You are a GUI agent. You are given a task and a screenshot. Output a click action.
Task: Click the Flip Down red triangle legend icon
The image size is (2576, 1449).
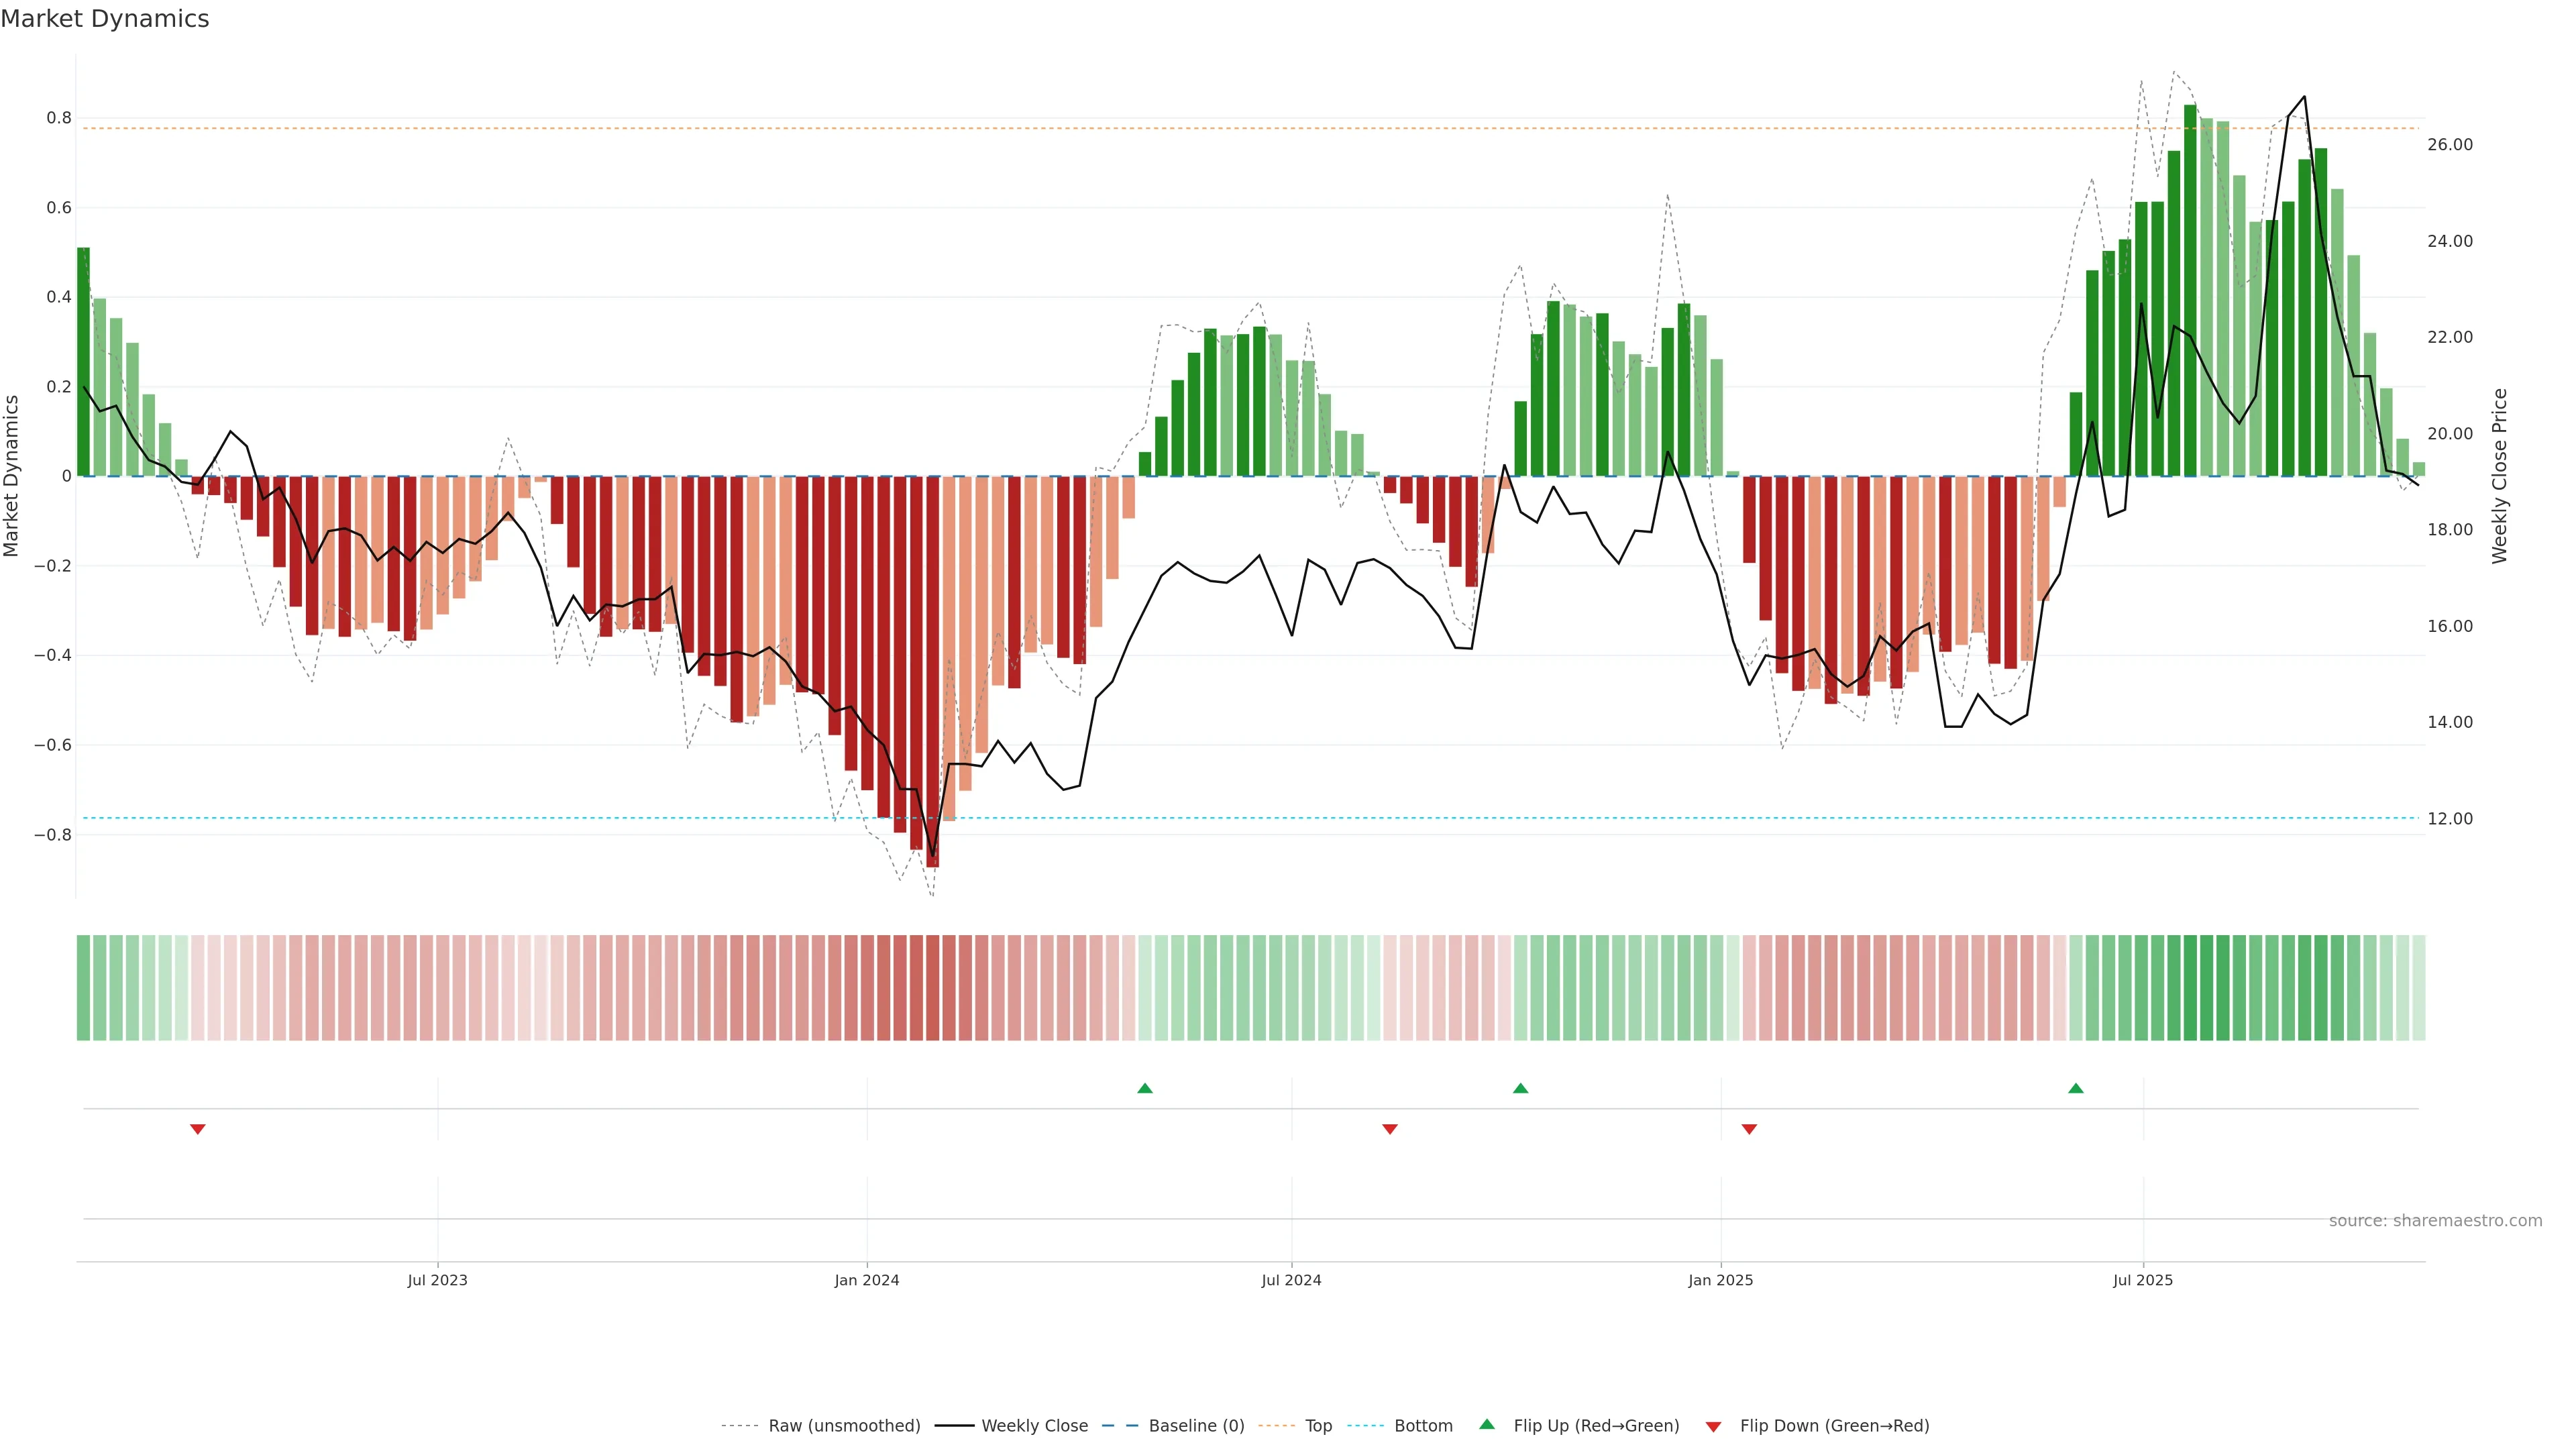[1713, 1427]
